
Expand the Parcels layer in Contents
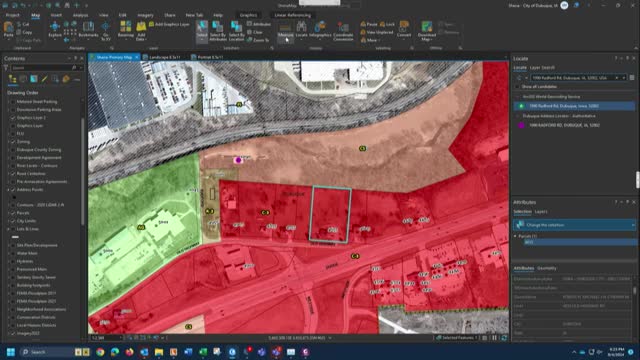point(8,213)
